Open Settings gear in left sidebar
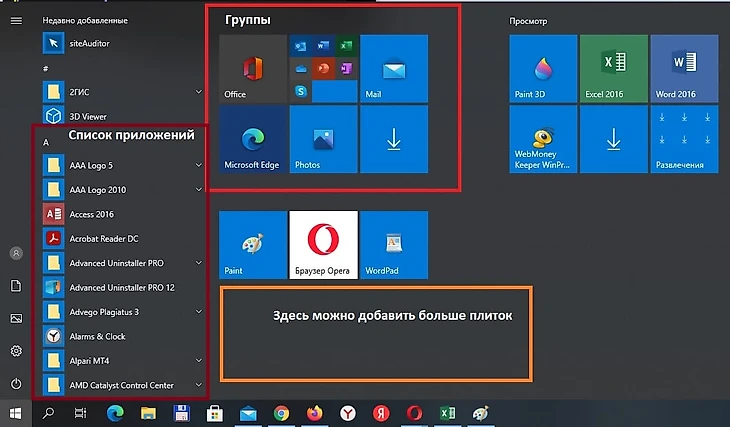 click(x=16, y=351)
